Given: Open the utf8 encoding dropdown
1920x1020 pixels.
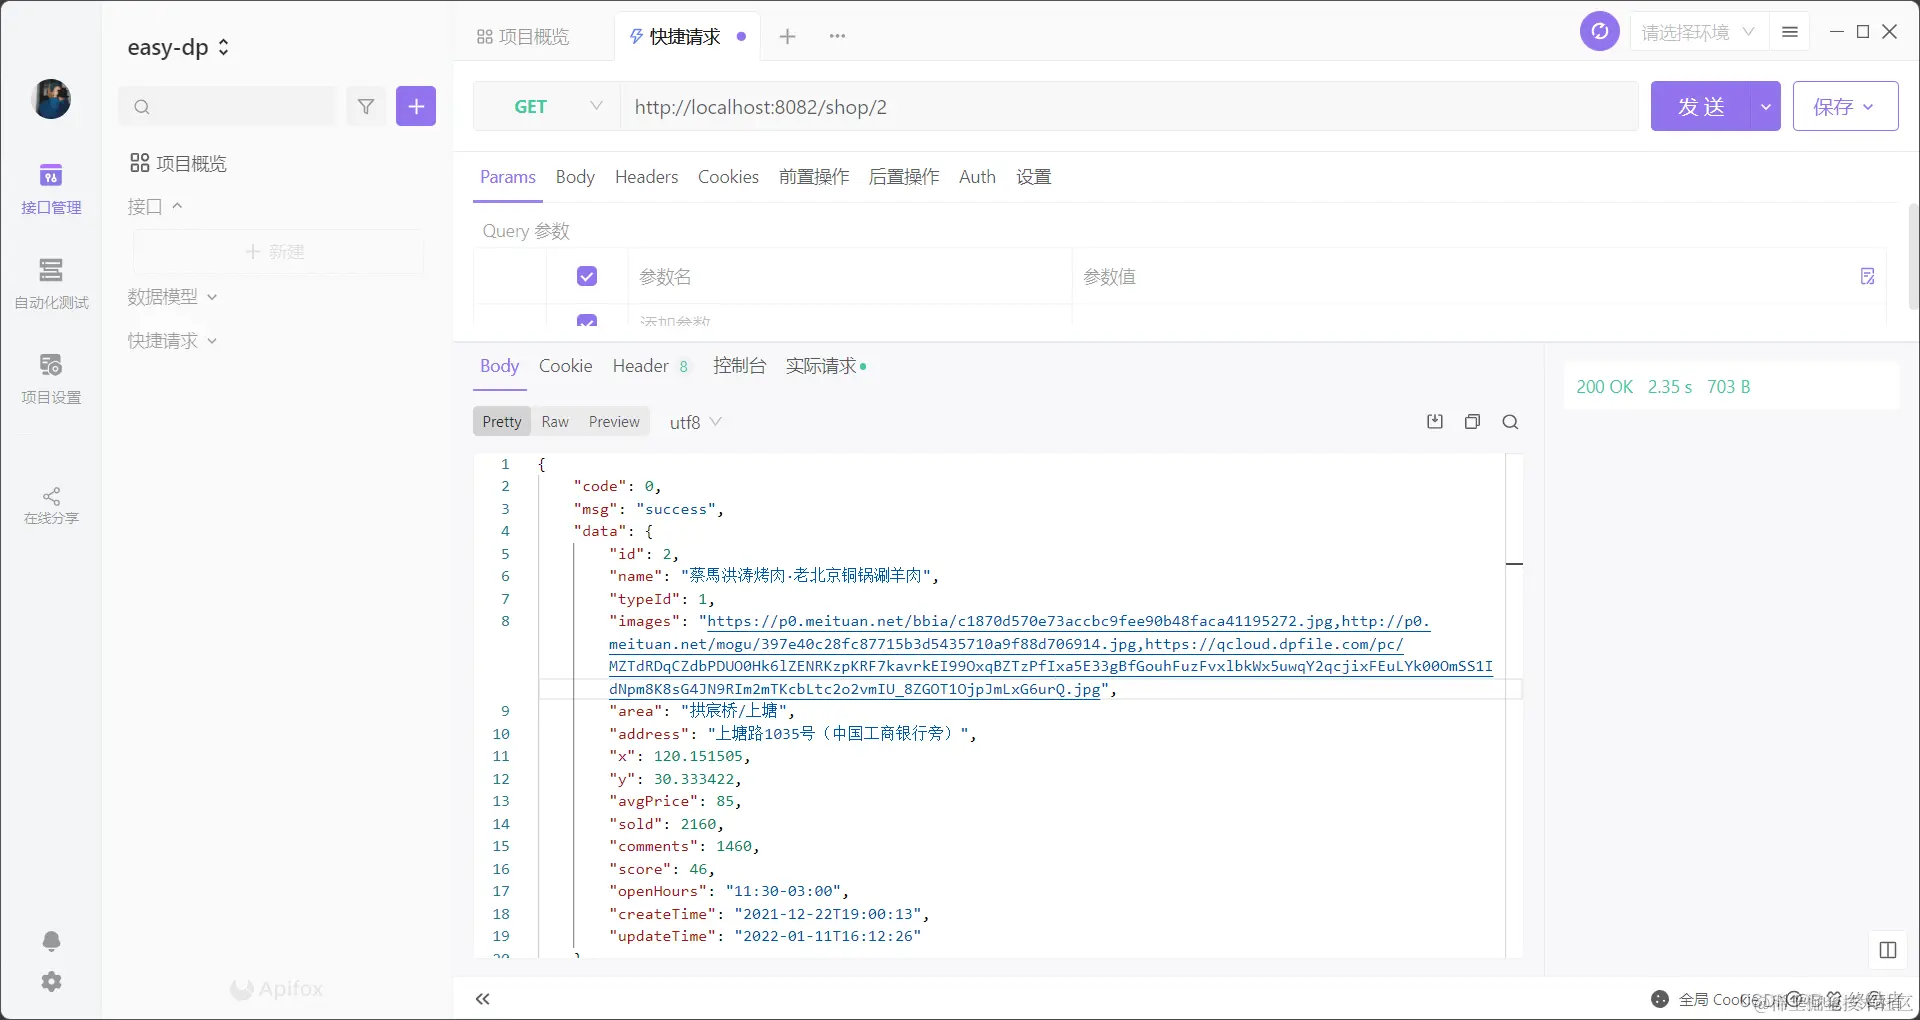Looking at the screenshot, I should [694, 421].
